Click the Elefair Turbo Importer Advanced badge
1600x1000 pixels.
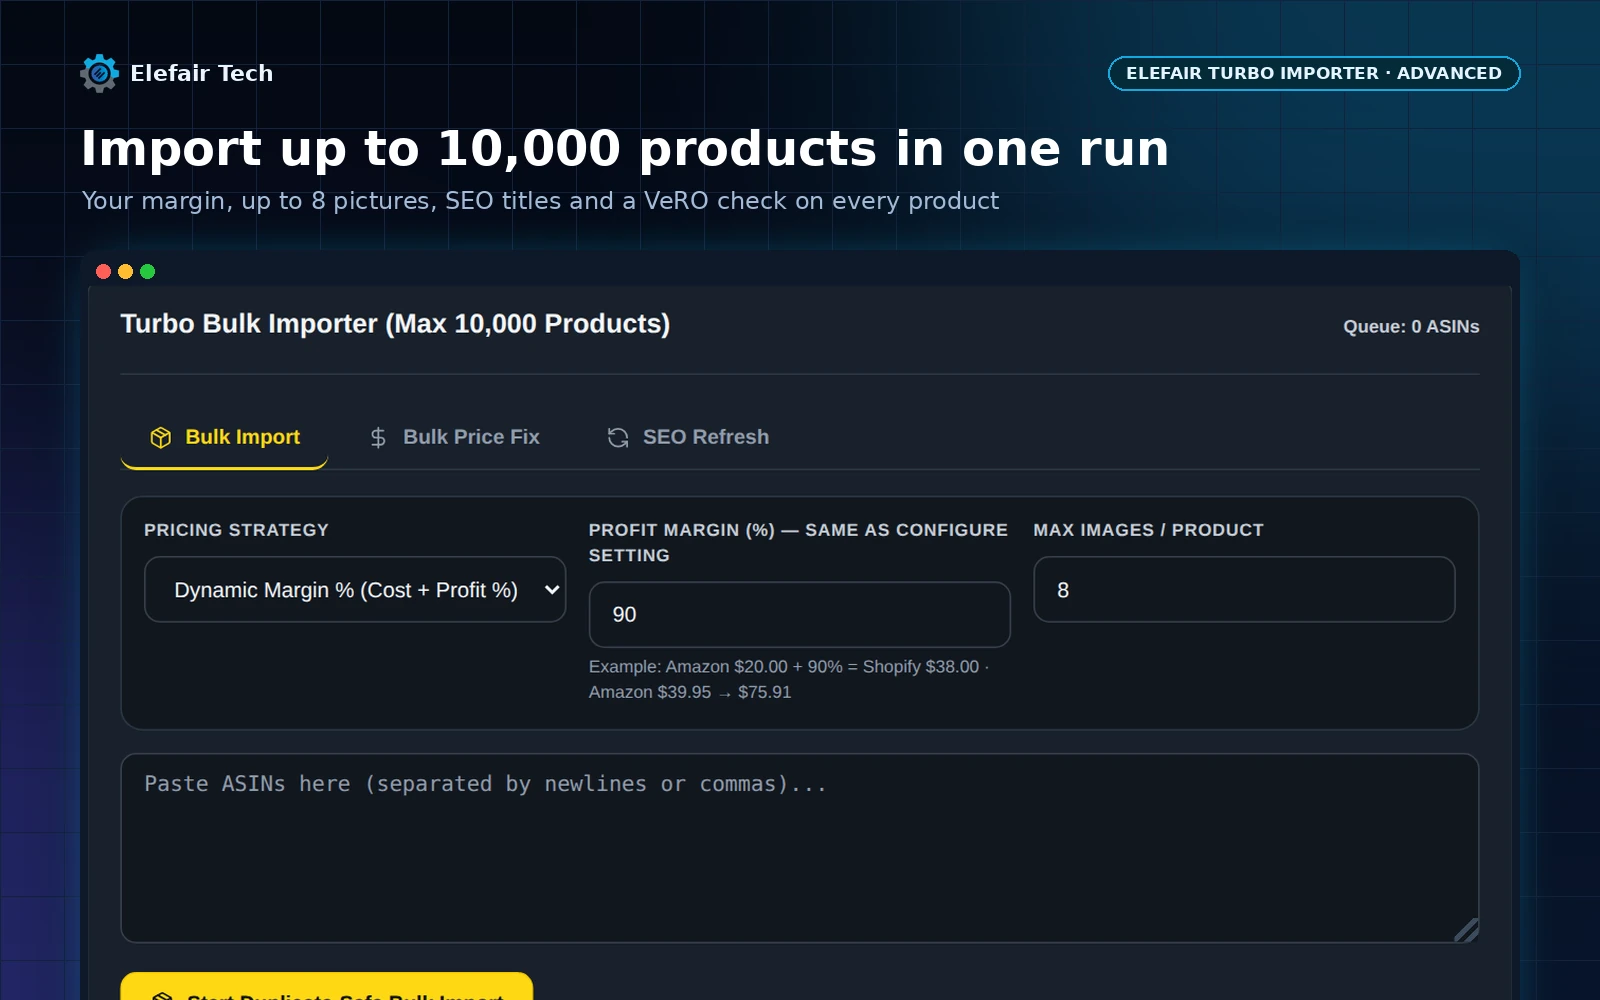(x=1314, y=73)
